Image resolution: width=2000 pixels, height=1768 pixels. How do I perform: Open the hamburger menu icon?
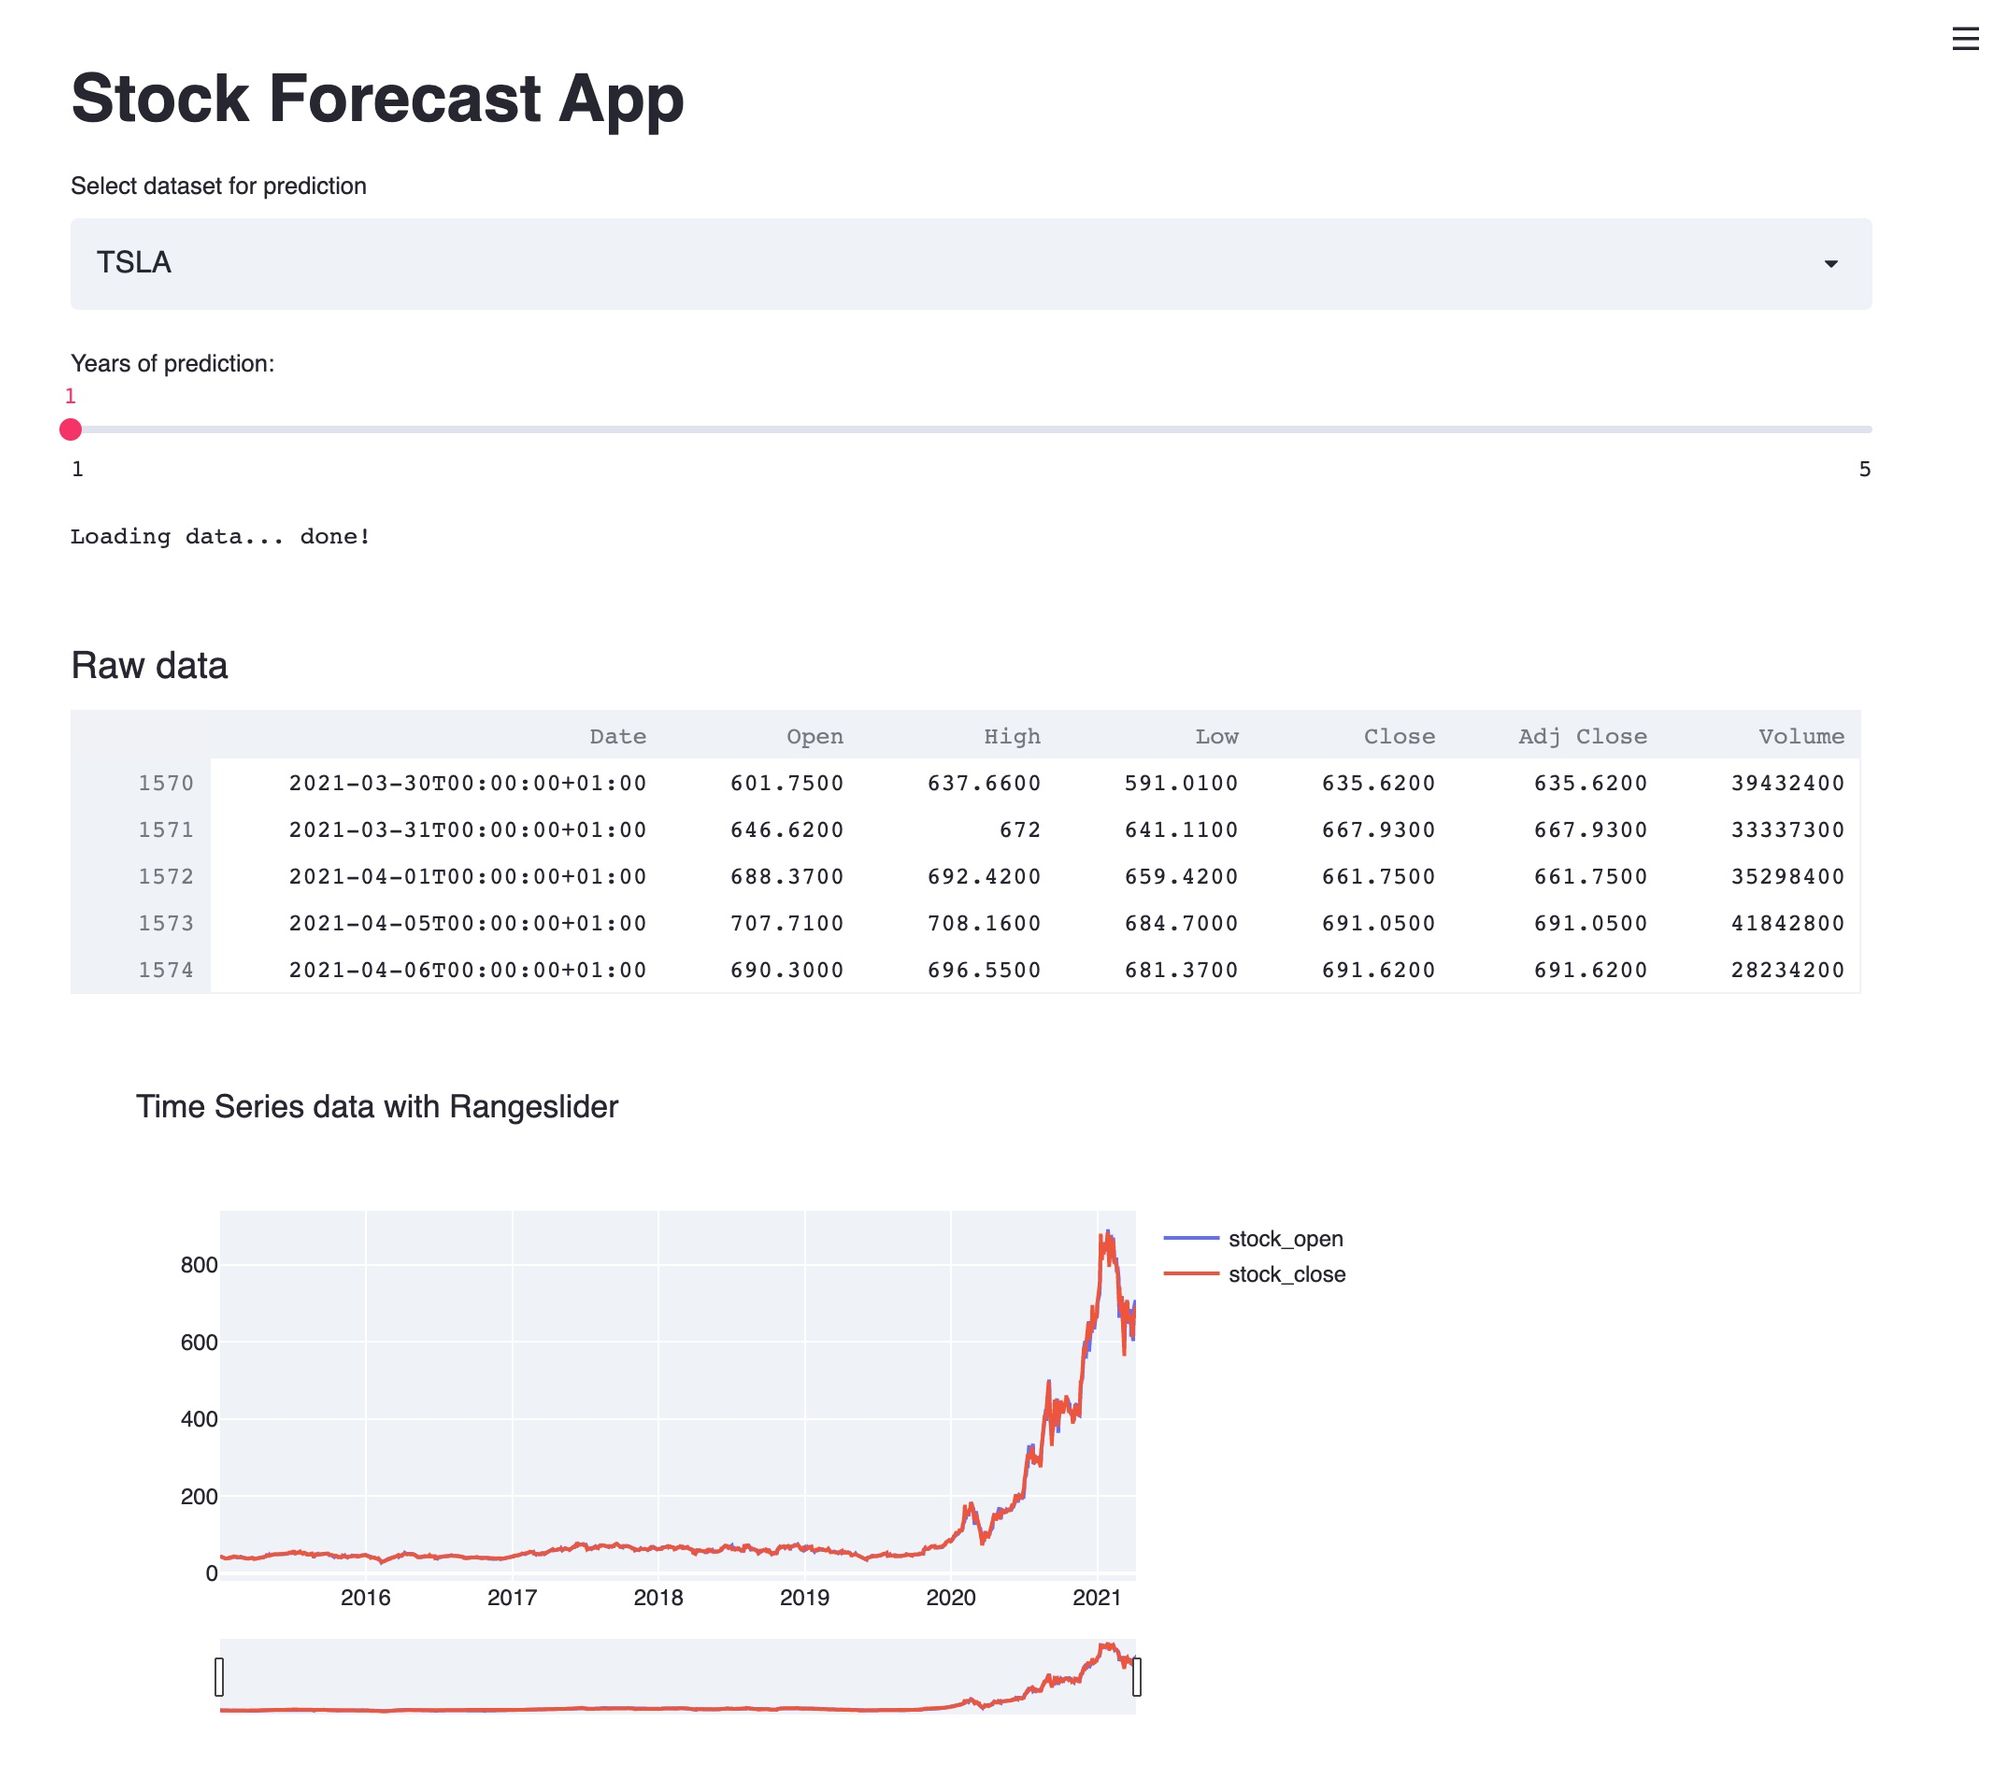tap(1964, 39)
